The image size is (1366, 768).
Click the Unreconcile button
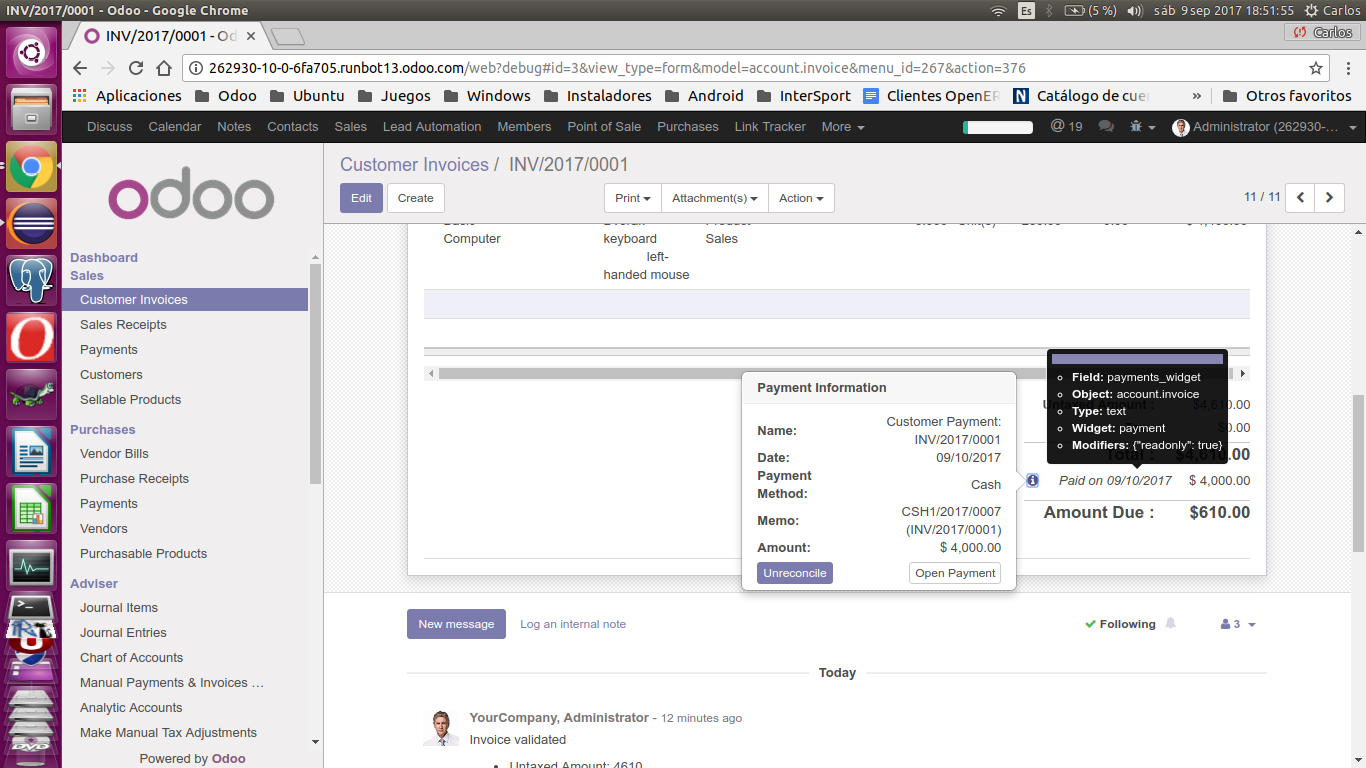tap(795, 573)
